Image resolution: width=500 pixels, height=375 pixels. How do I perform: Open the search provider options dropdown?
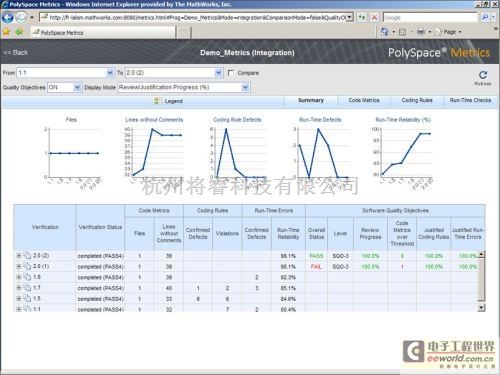pyautogui.click(x=494, y=17)
